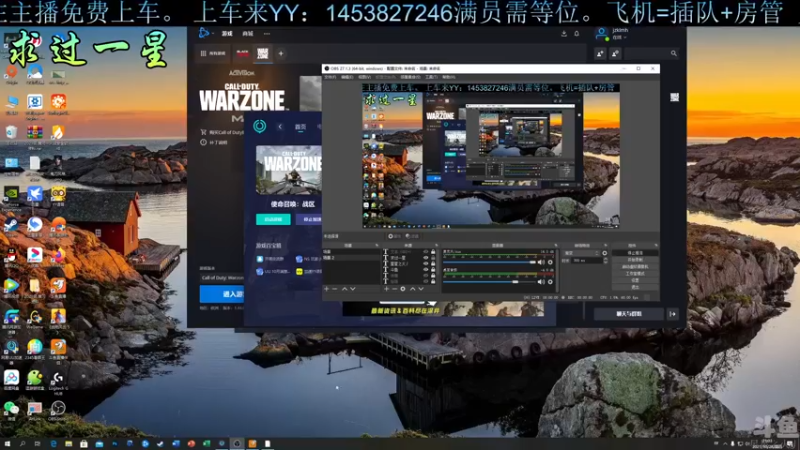Open Battle.net downloads icon
Viewport: 800px width, 450px height.
point(564,34)
